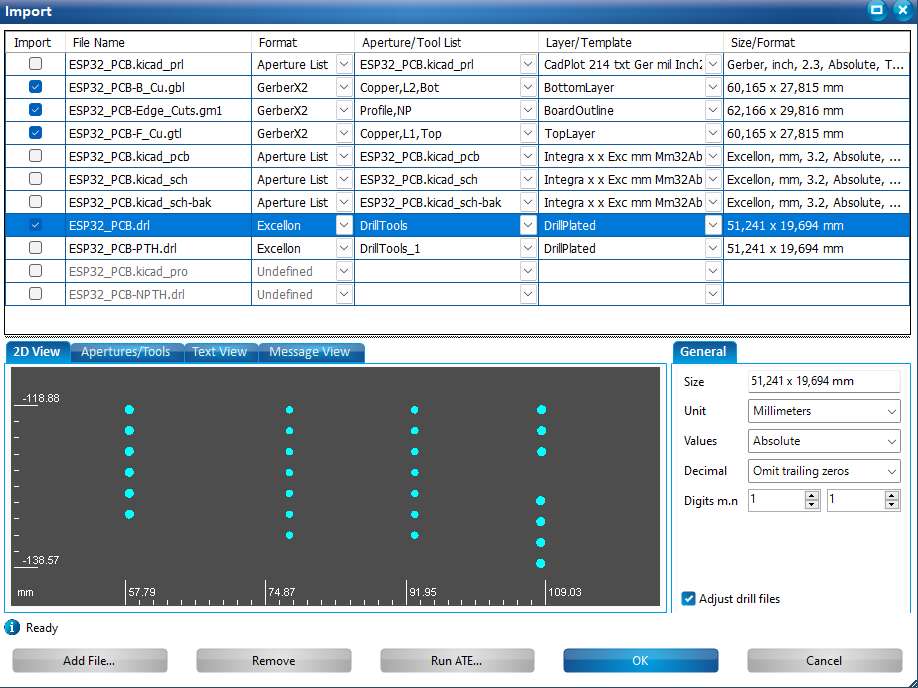
Task: Click the Run ATE... button
Action: pyautogui.click(x=457, y=660)
